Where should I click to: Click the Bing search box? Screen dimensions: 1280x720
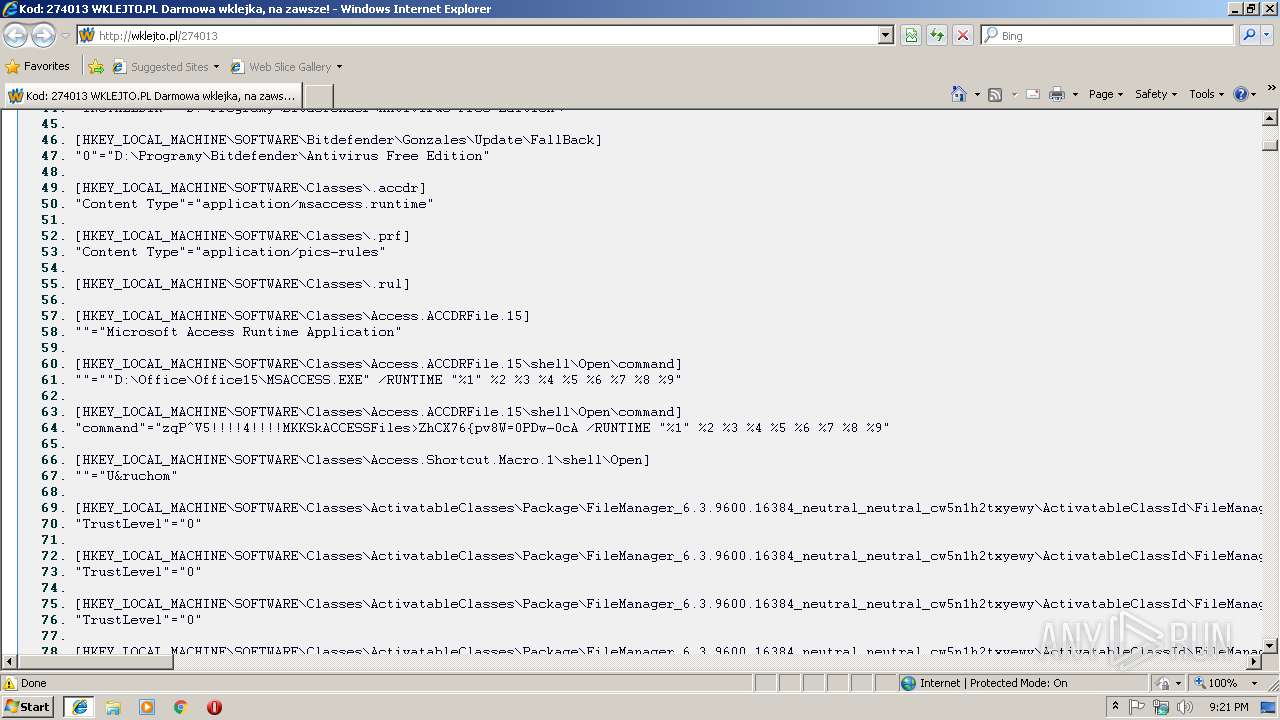pos(1107,36)
